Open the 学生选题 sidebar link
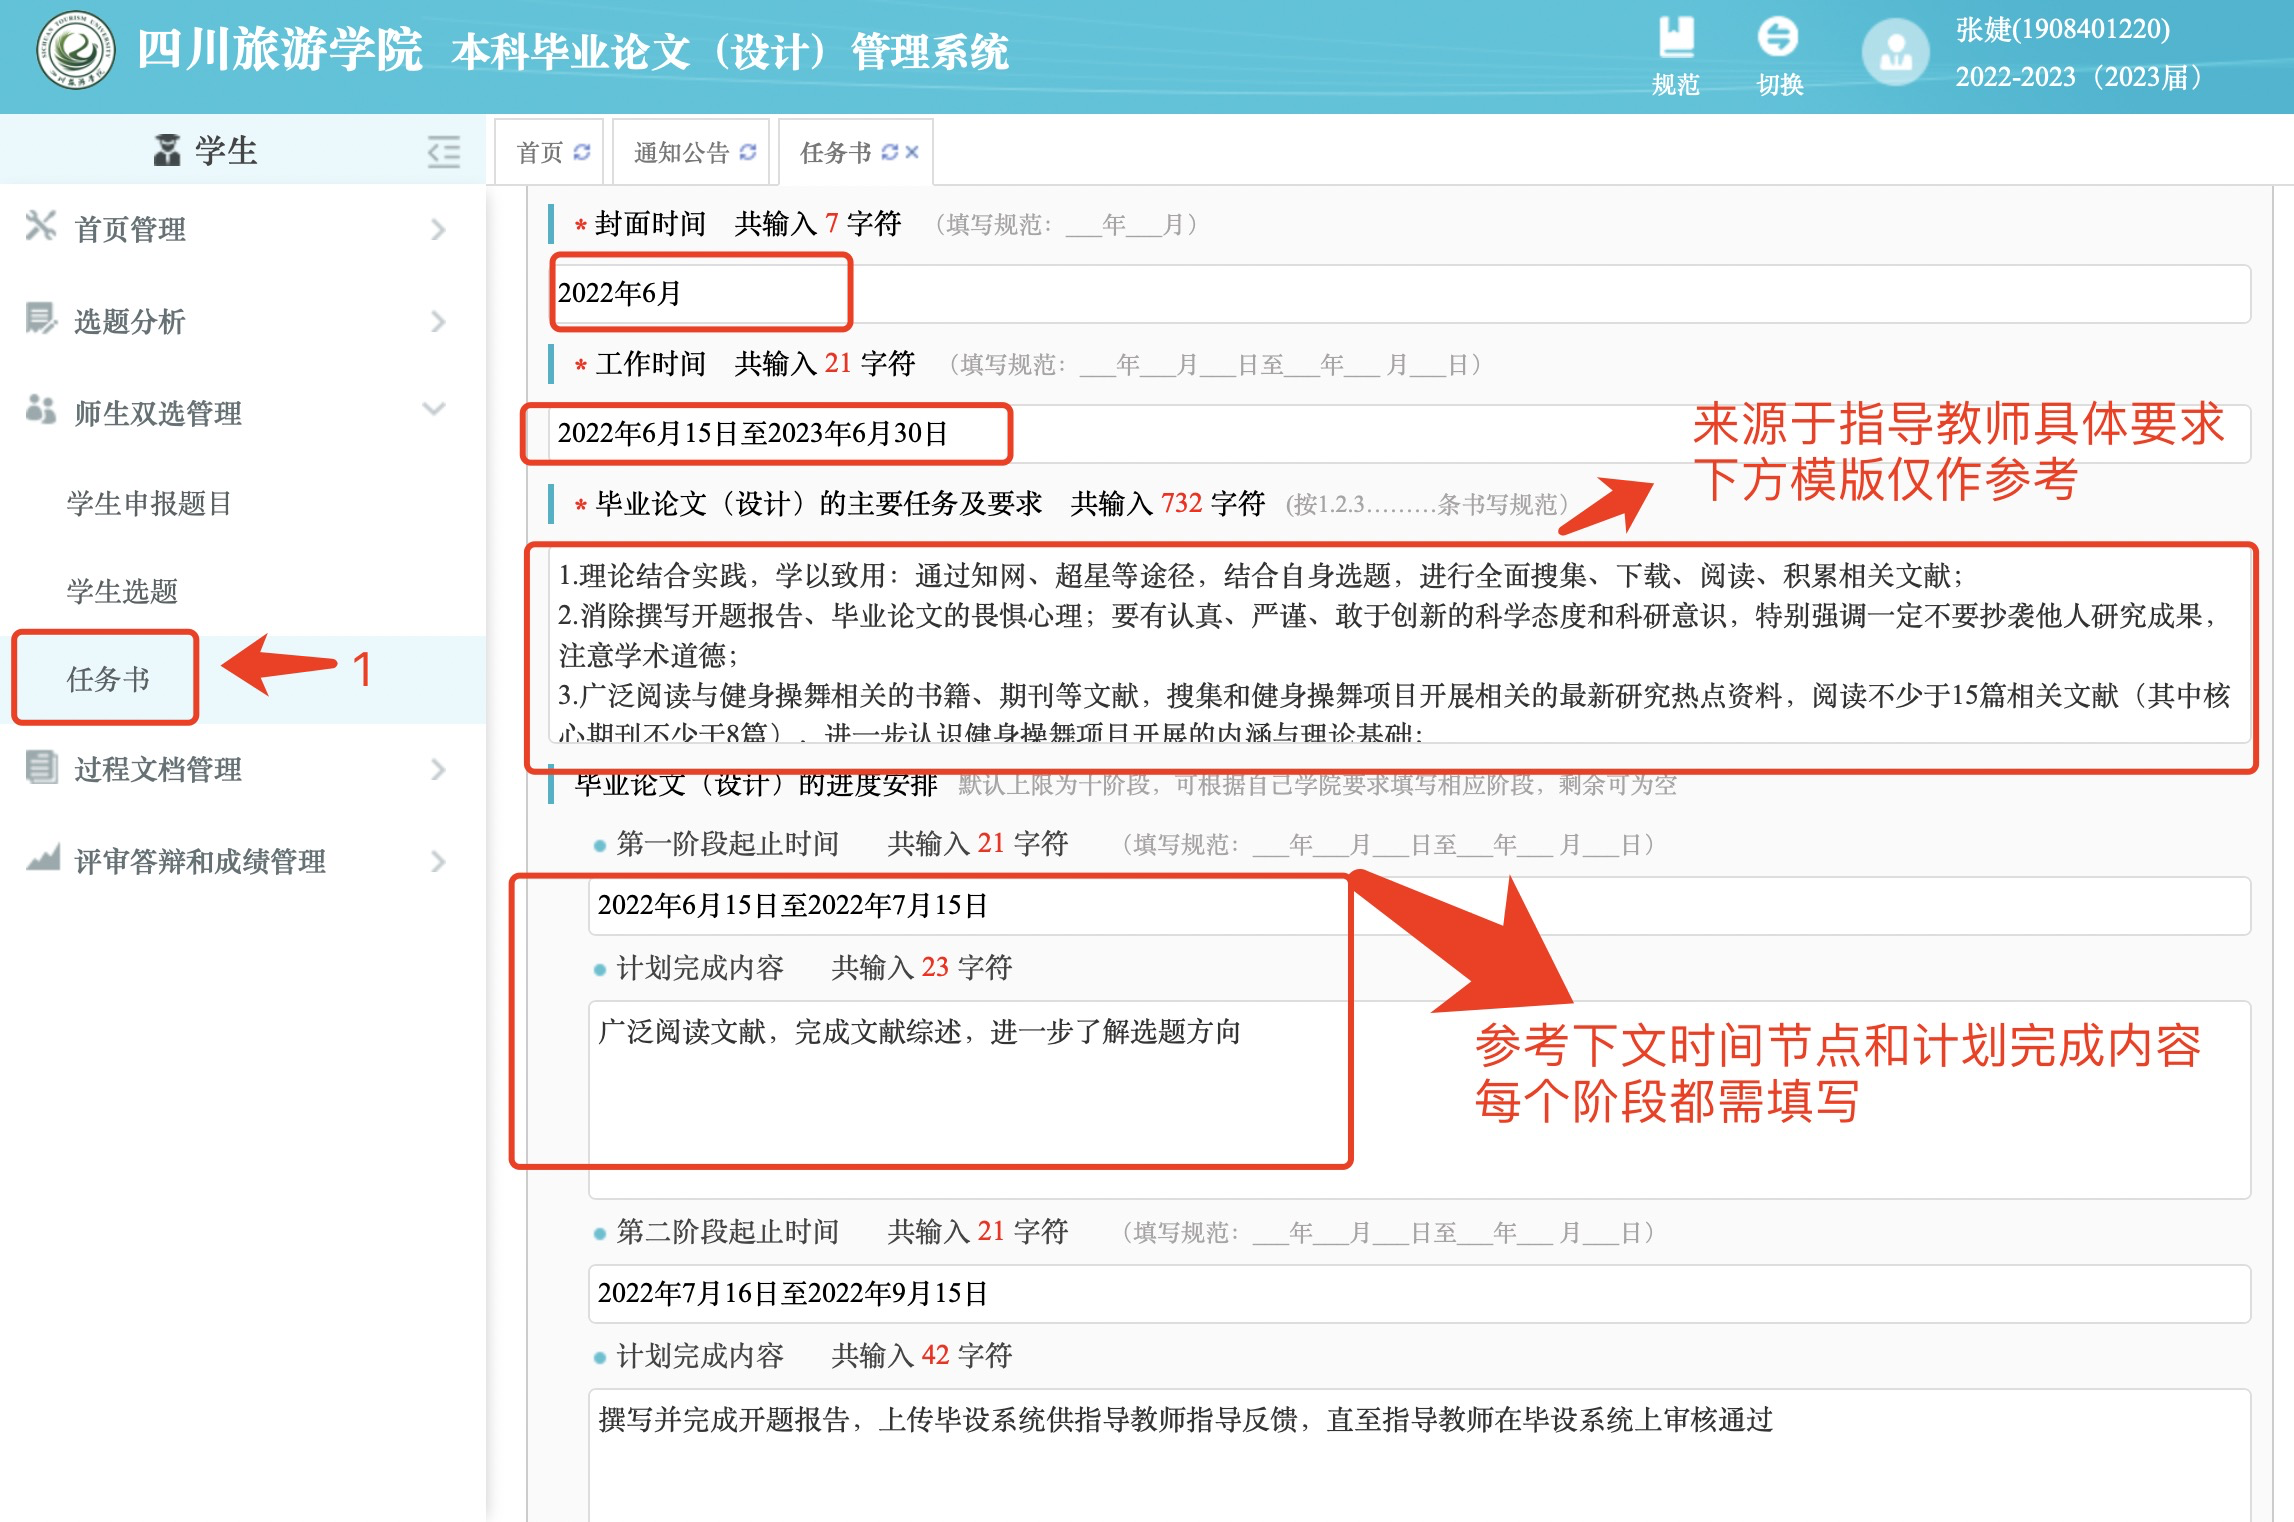 click(122, 591)
